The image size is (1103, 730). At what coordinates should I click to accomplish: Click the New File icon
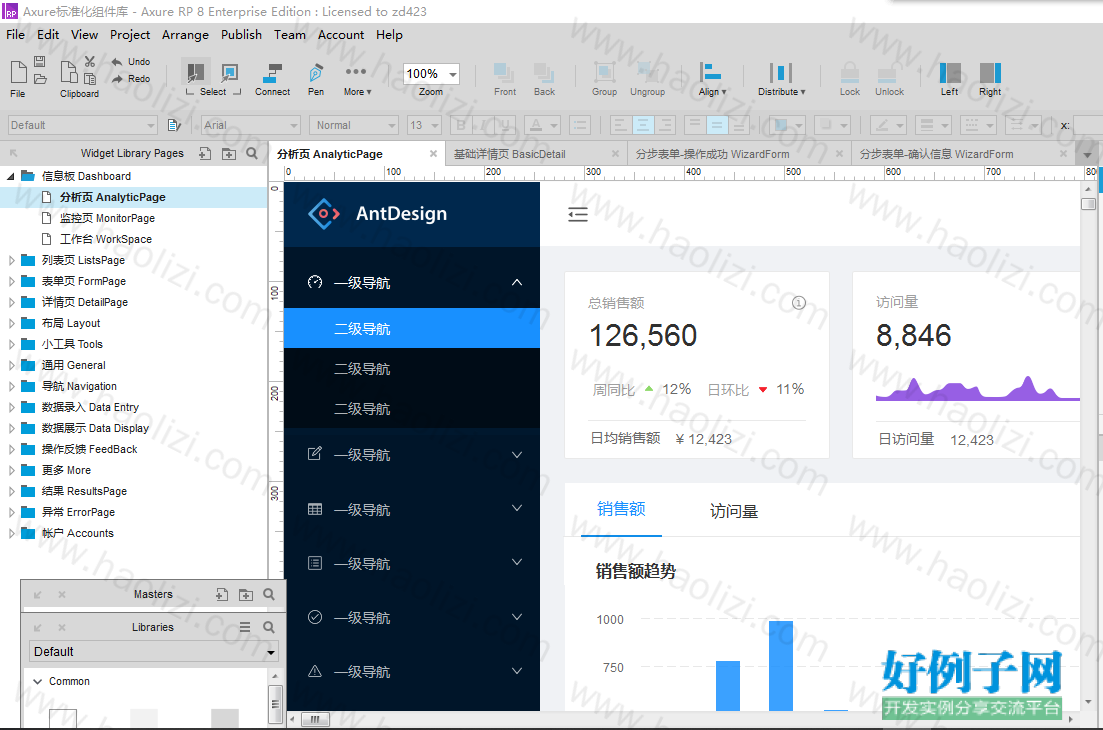pos(18,72)
